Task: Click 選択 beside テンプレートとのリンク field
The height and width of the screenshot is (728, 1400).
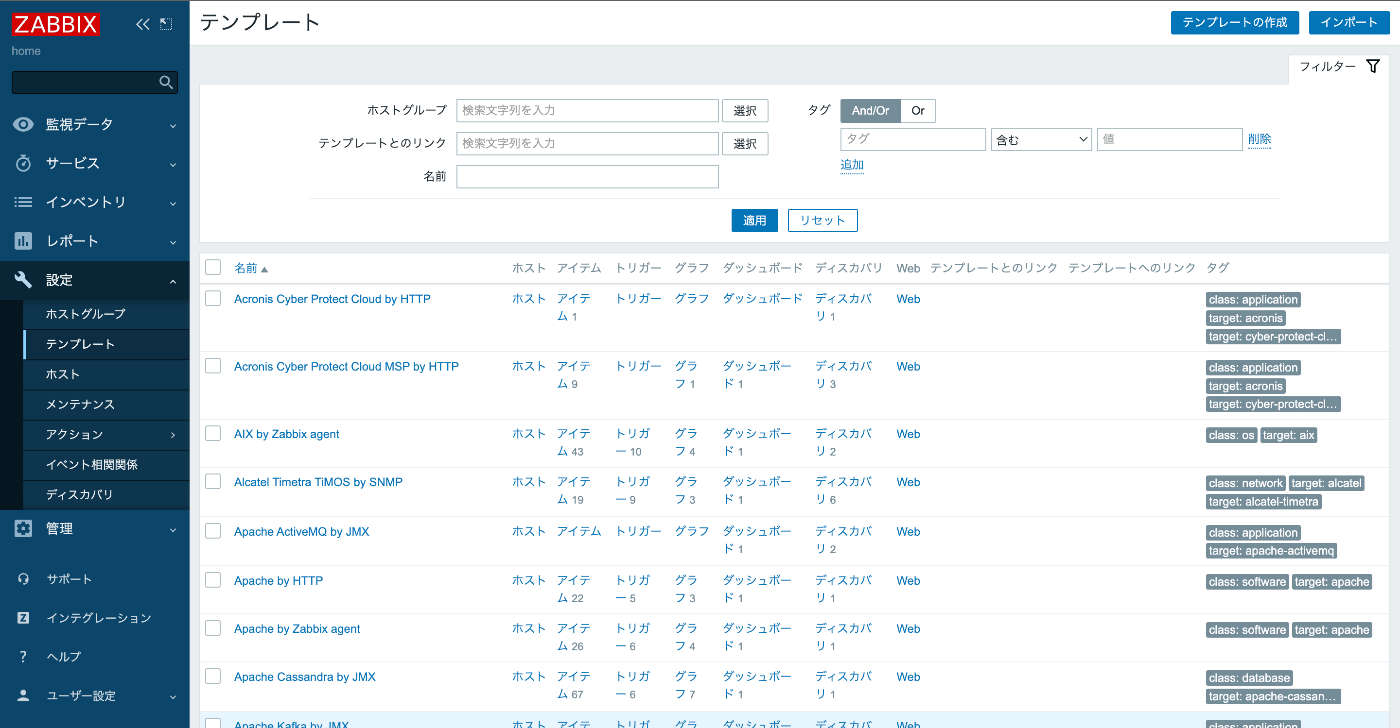Action: coord(745,144)
